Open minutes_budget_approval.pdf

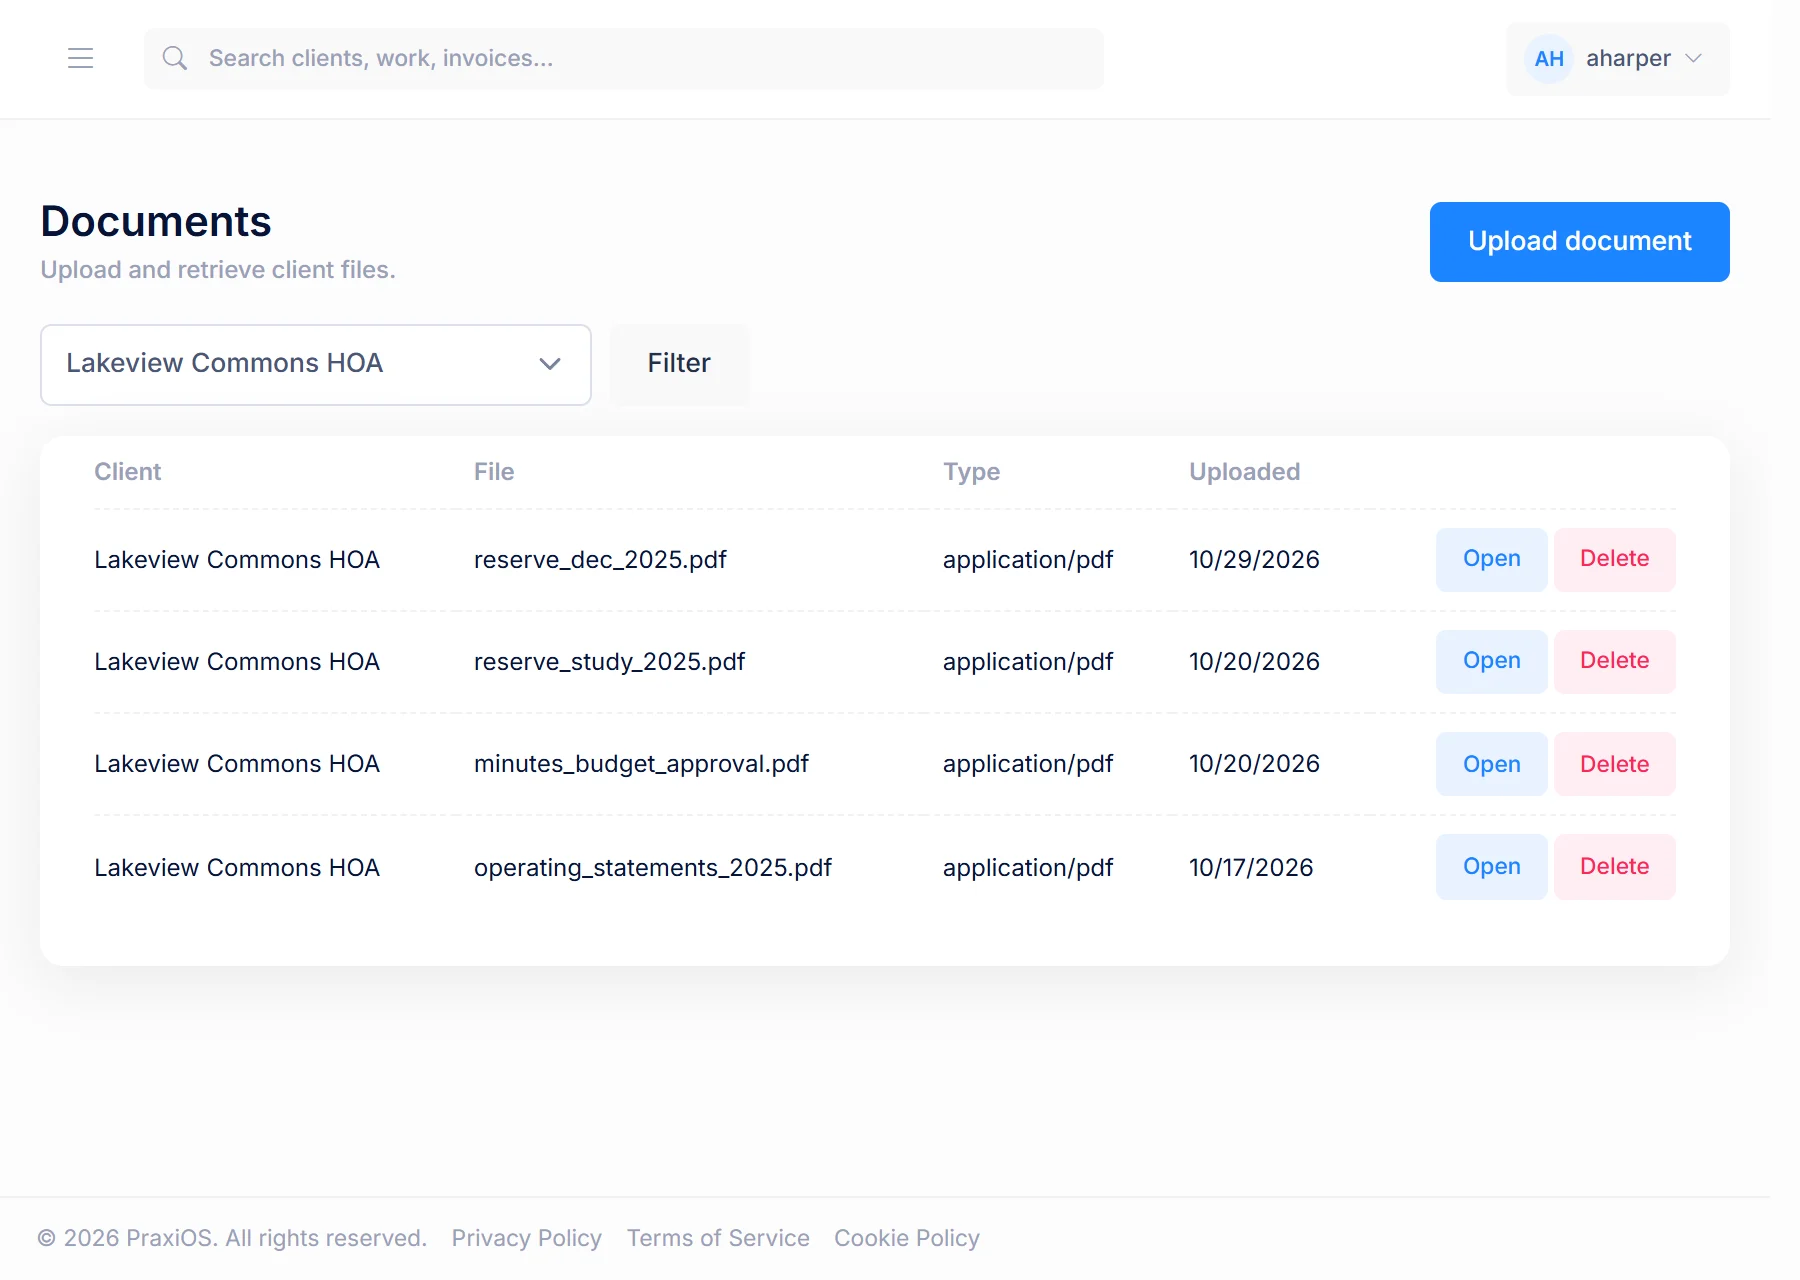click(x=1491, y=764)
